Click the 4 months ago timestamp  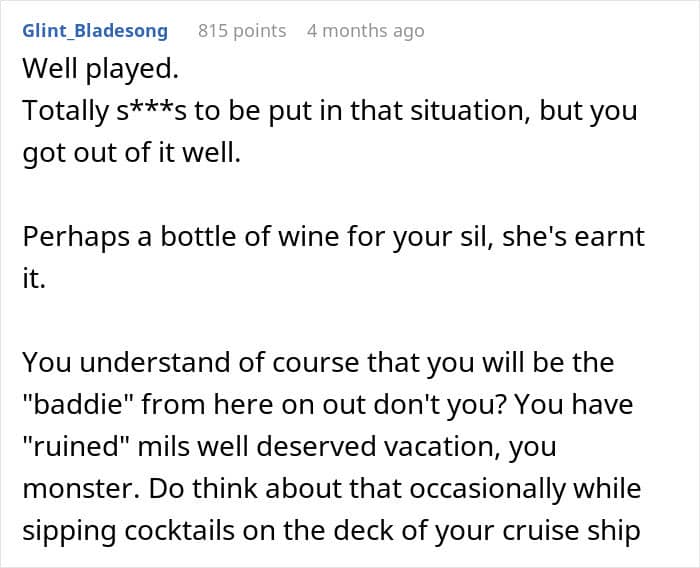[x=365, y=31]
